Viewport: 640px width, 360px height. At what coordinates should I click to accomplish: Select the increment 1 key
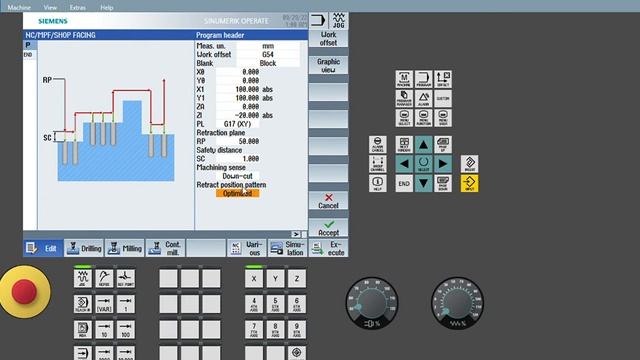pos(126,304)
